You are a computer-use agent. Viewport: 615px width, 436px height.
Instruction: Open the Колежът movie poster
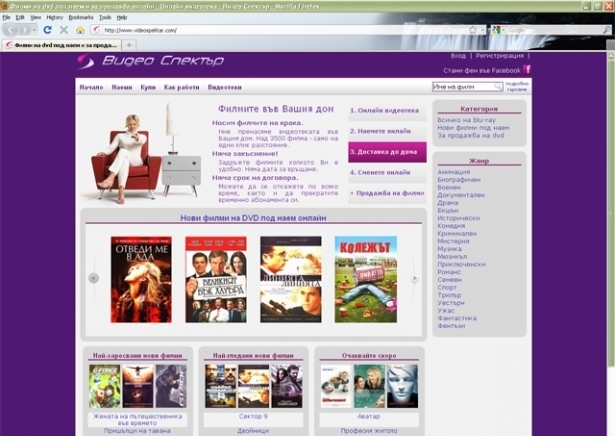point(365,279)
